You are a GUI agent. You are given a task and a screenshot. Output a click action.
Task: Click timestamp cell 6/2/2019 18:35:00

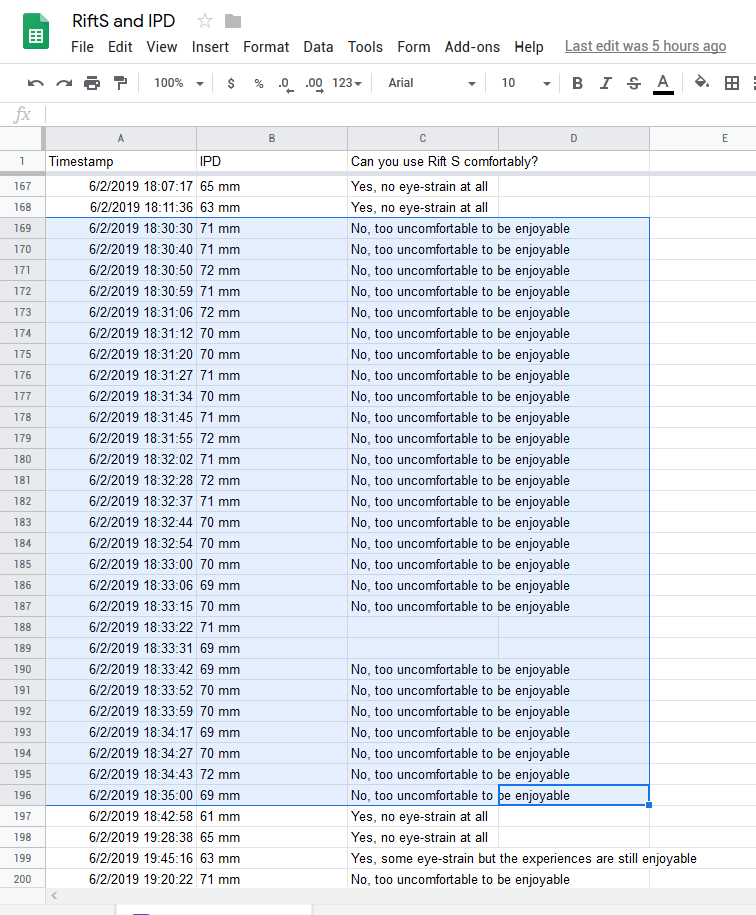(121, 795)
